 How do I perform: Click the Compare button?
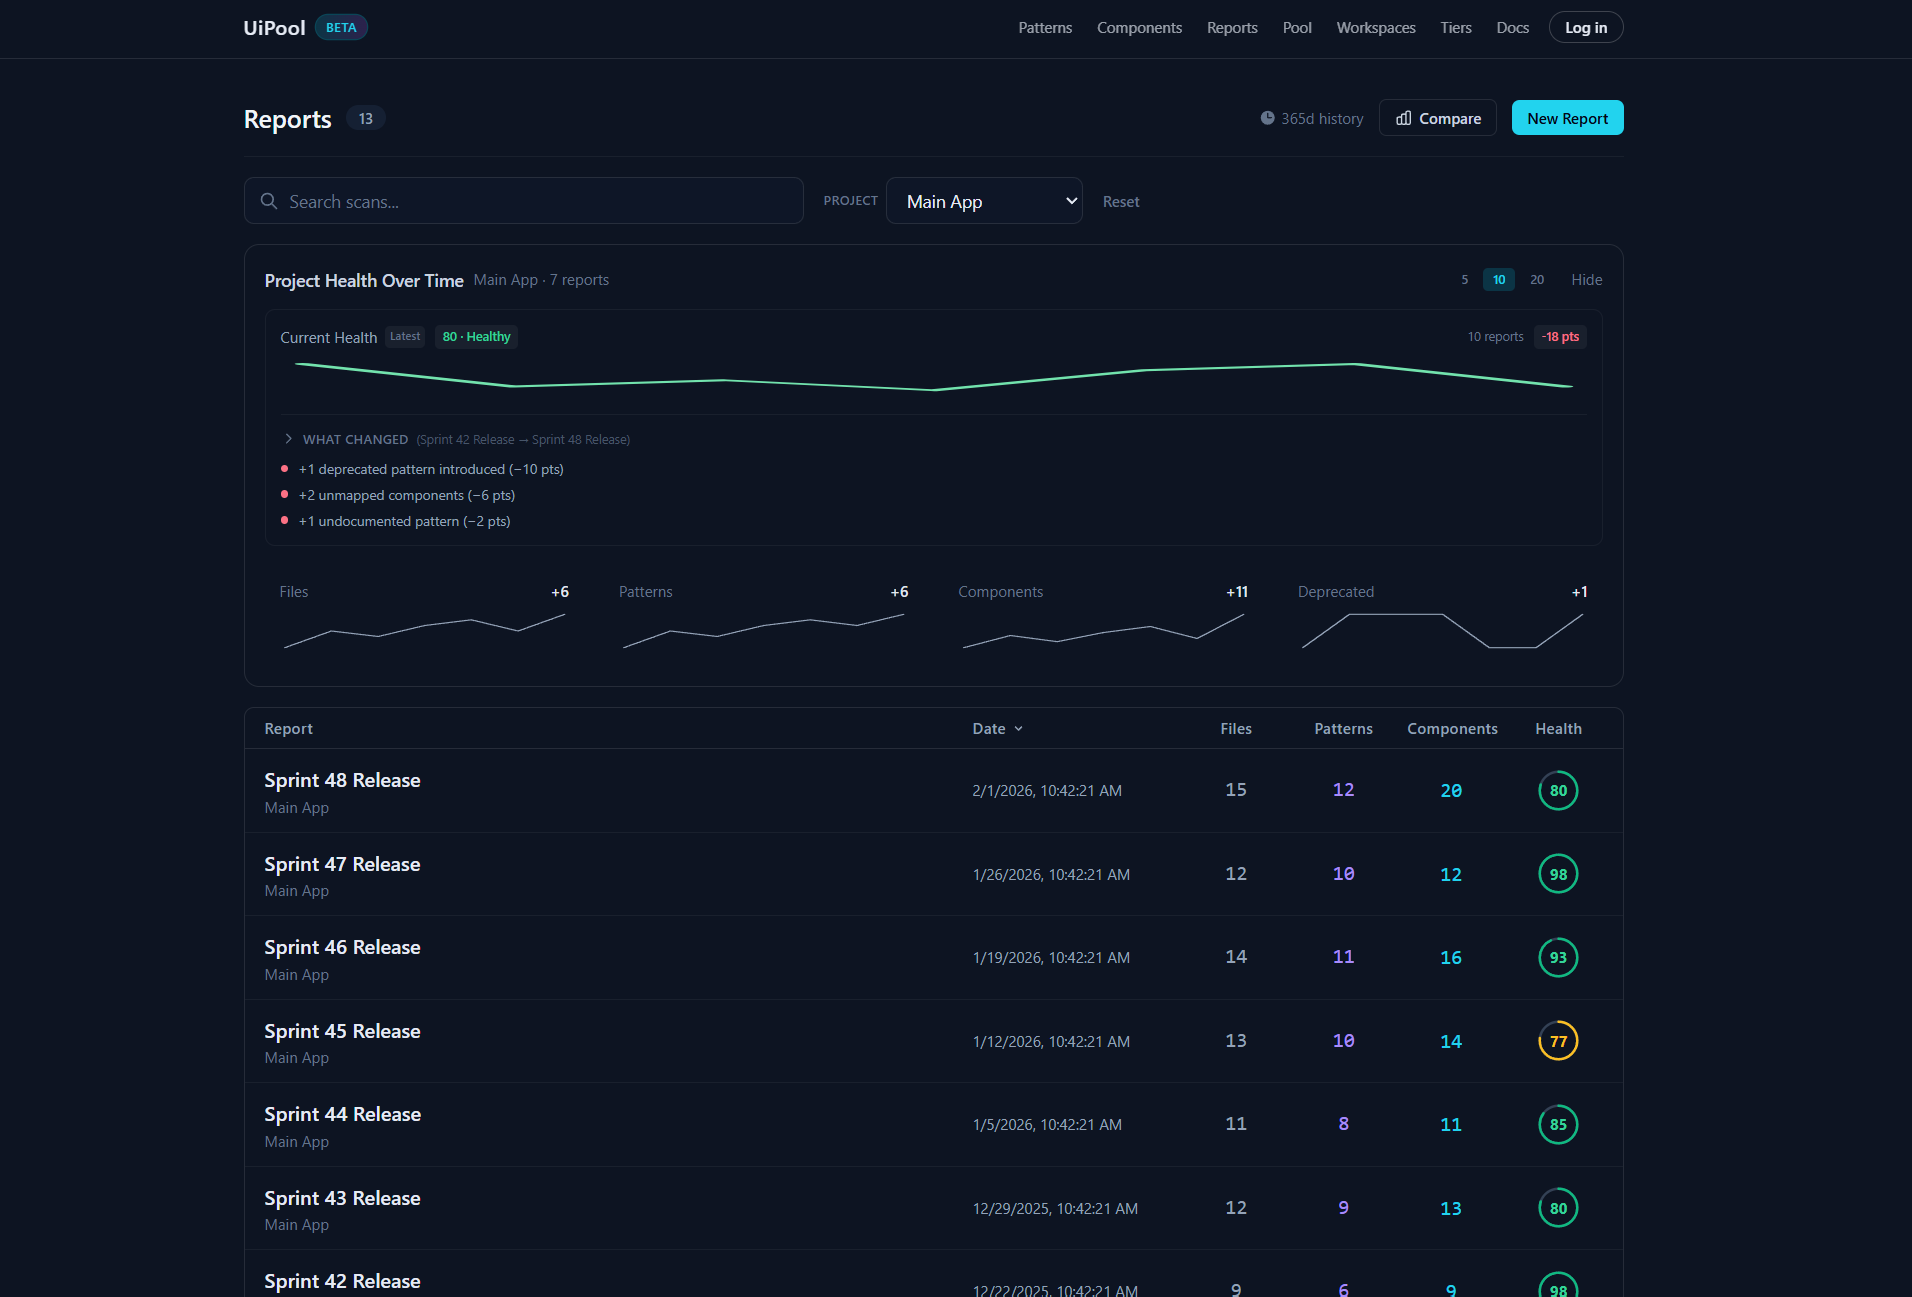click(1438, 118)
